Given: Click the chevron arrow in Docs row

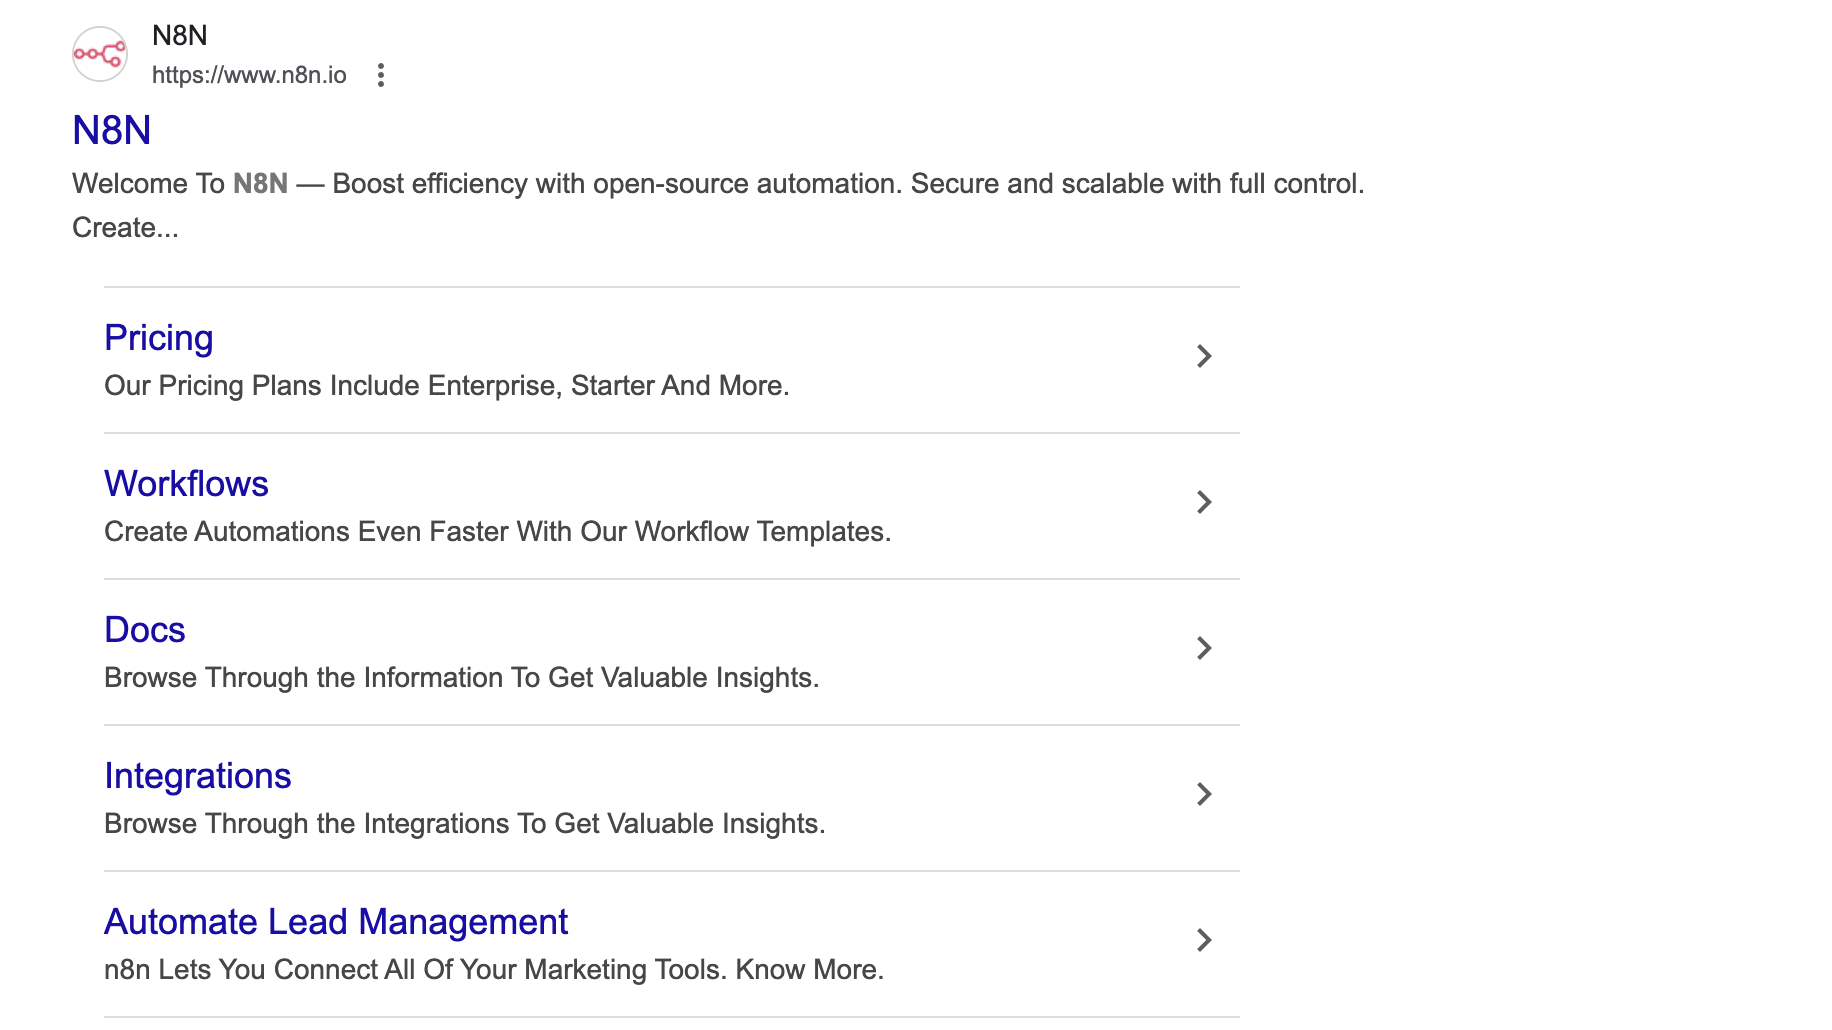Looking at the screenshot, I should tap(1204, 648).
